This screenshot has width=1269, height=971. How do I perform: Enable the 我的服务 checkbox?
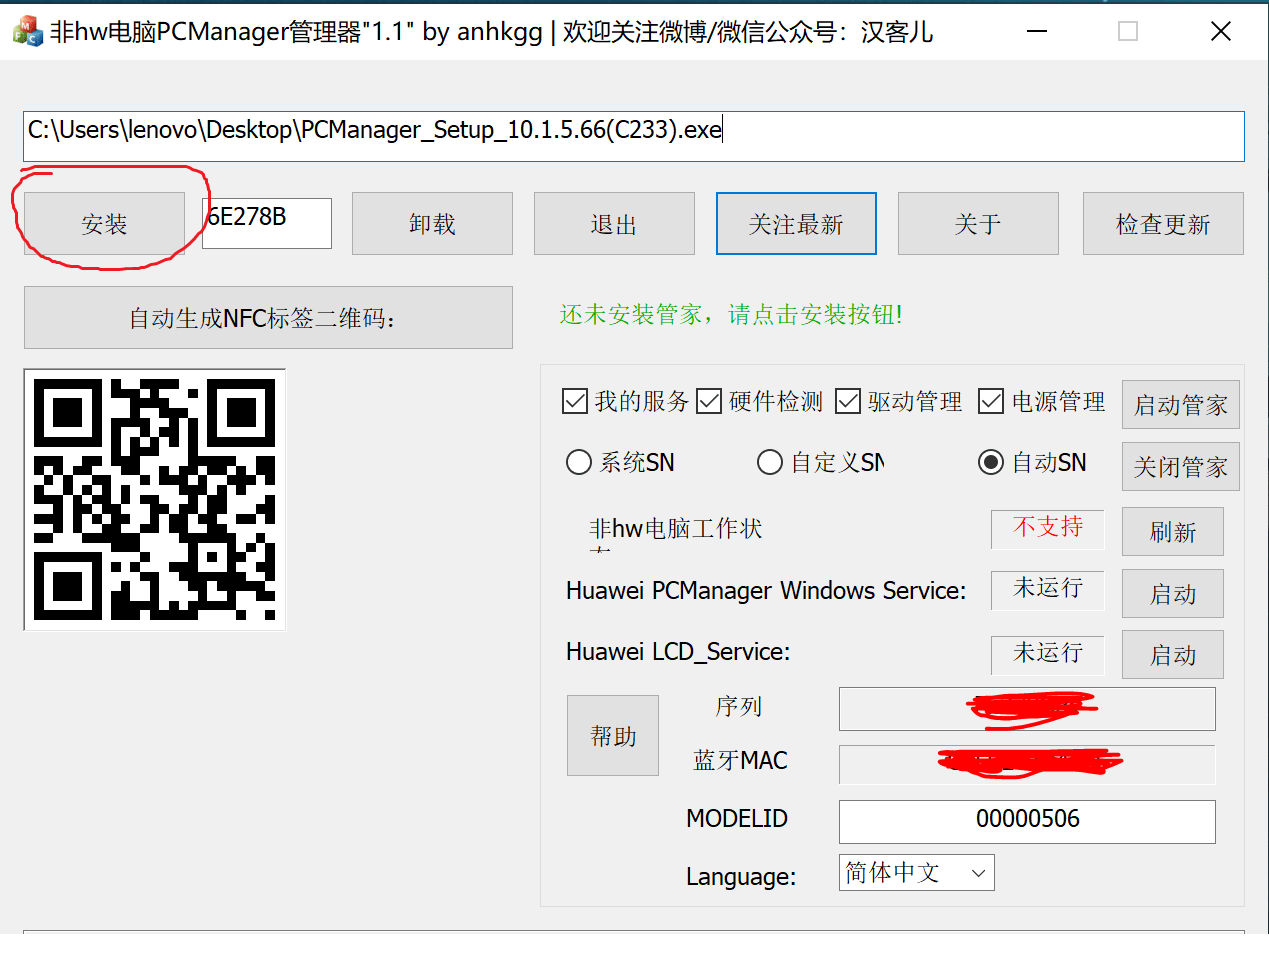click(575, 400)
